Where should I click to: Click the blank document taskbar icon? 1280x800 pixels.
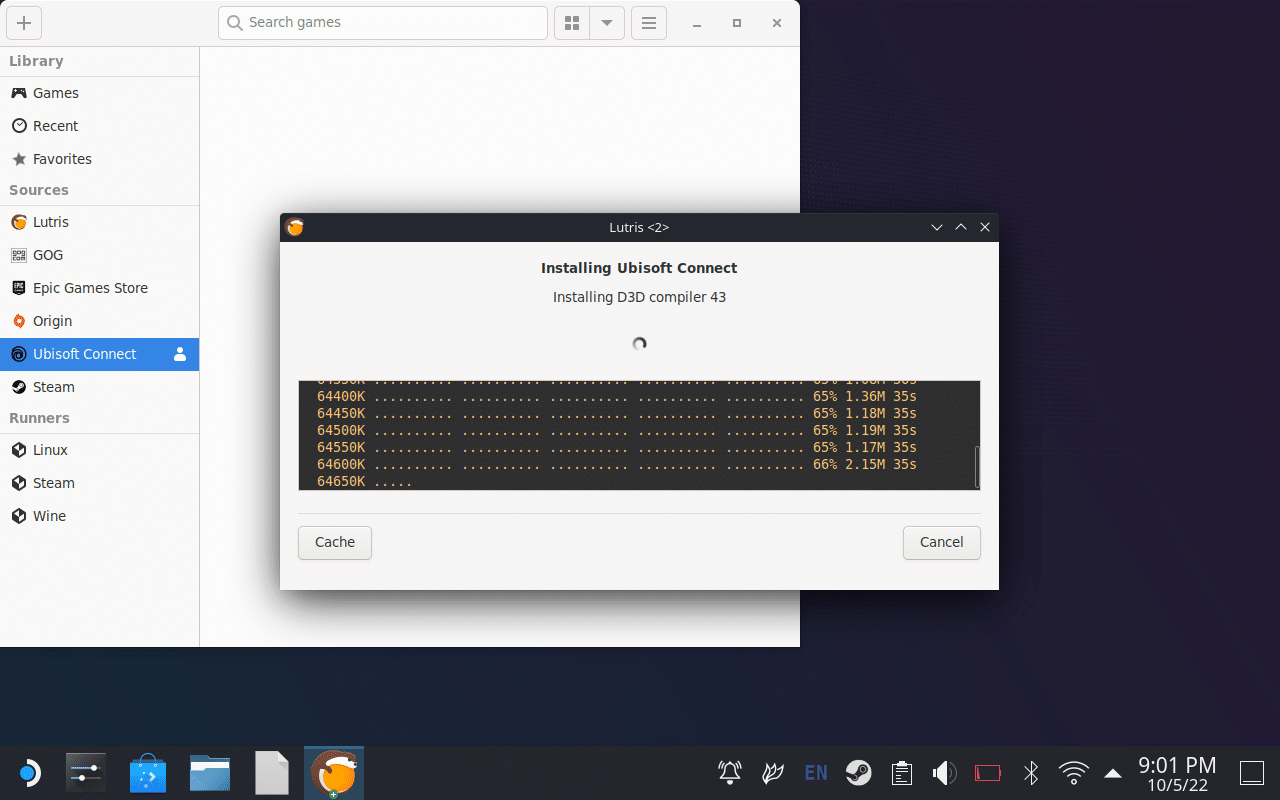tap(272, 773)
